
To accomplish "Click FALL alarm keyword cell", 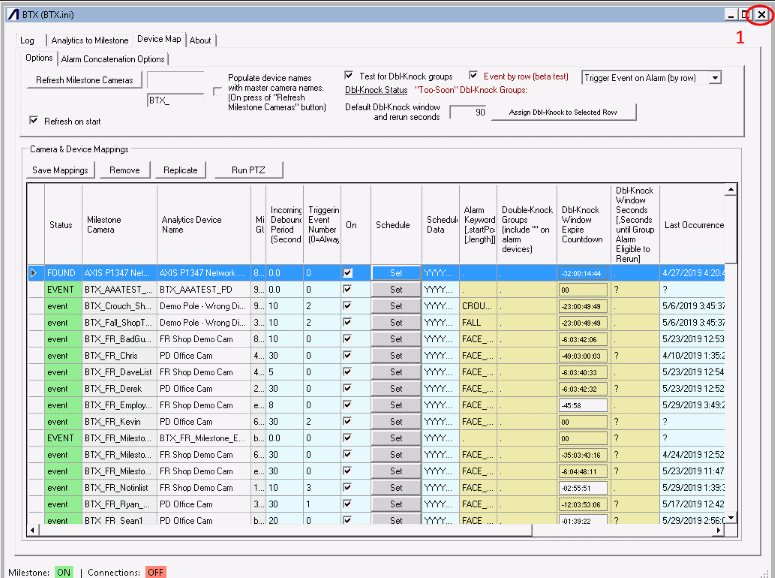I will click(x=478, y=323).
